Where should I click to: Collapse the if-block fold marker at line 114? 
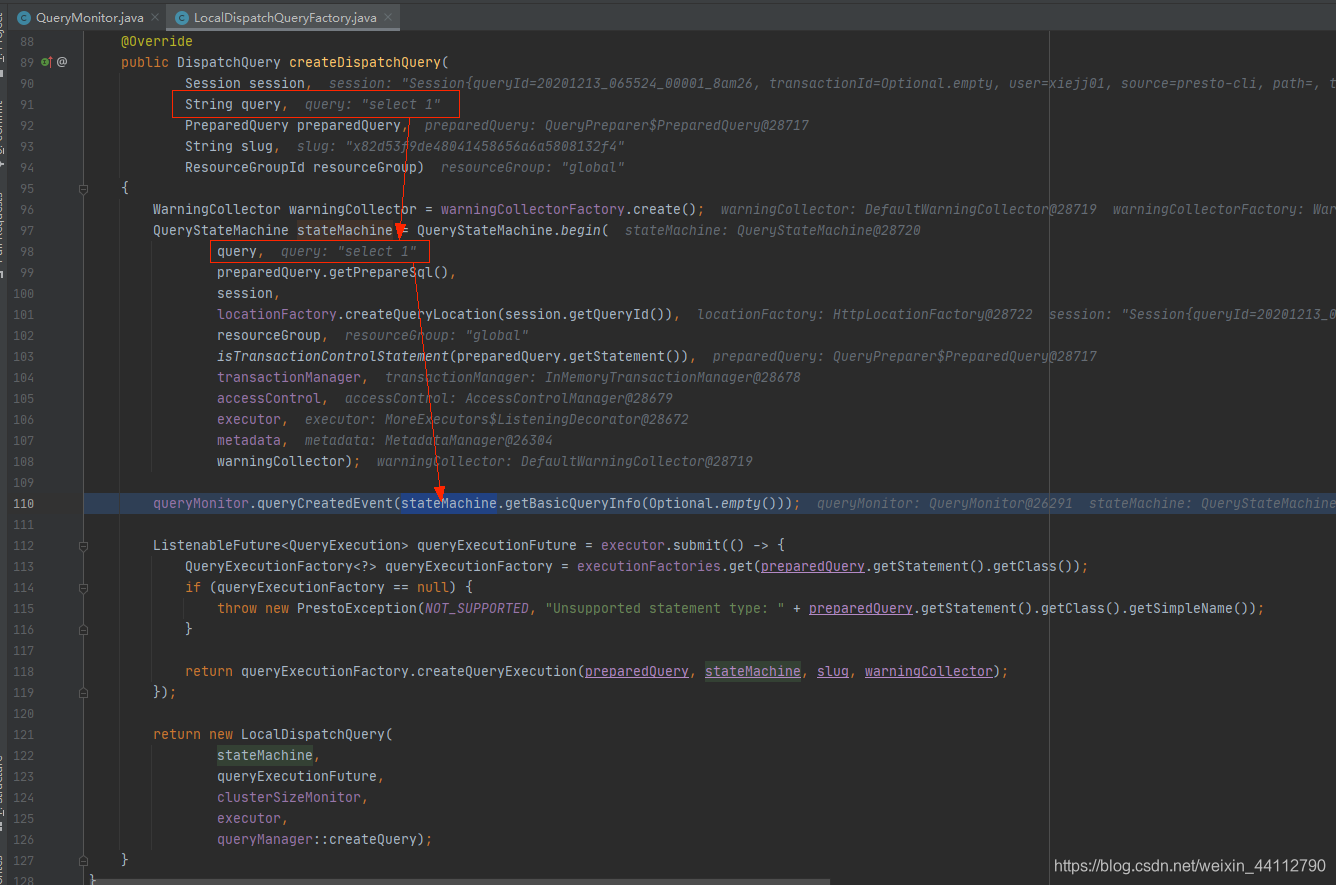coord(84,587)
